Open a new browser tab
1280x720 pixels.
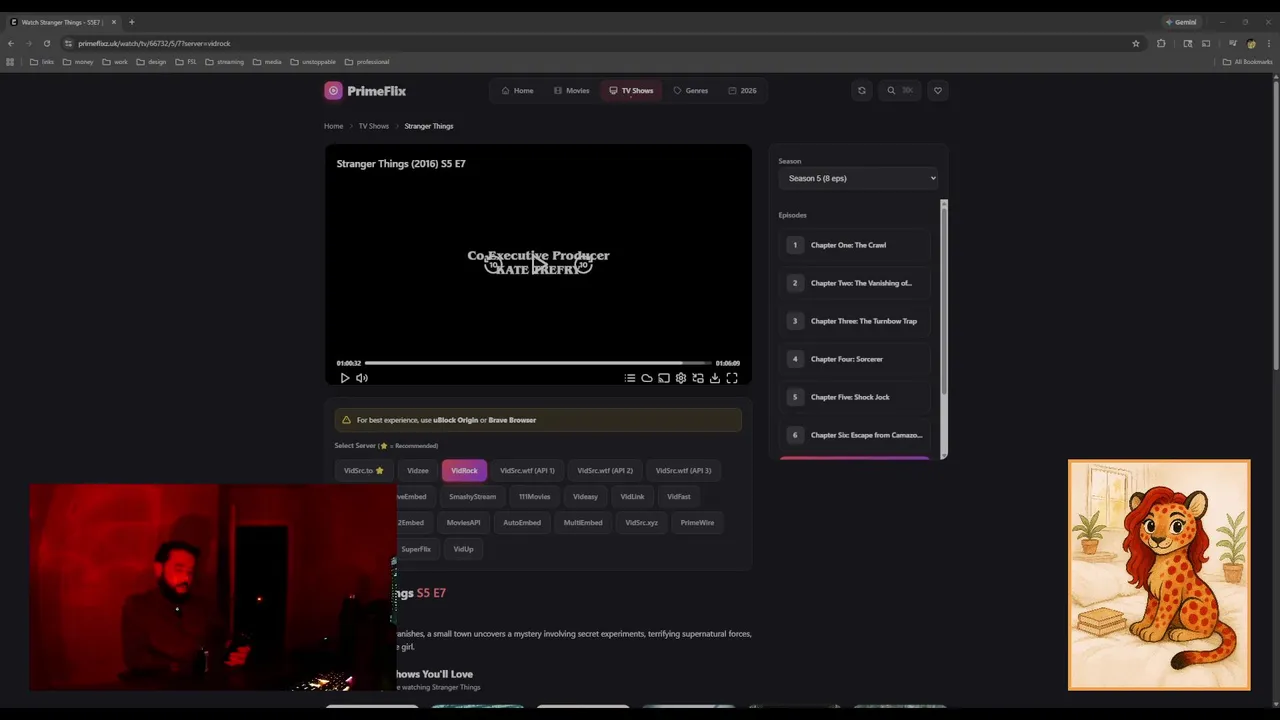coord(131,22)
